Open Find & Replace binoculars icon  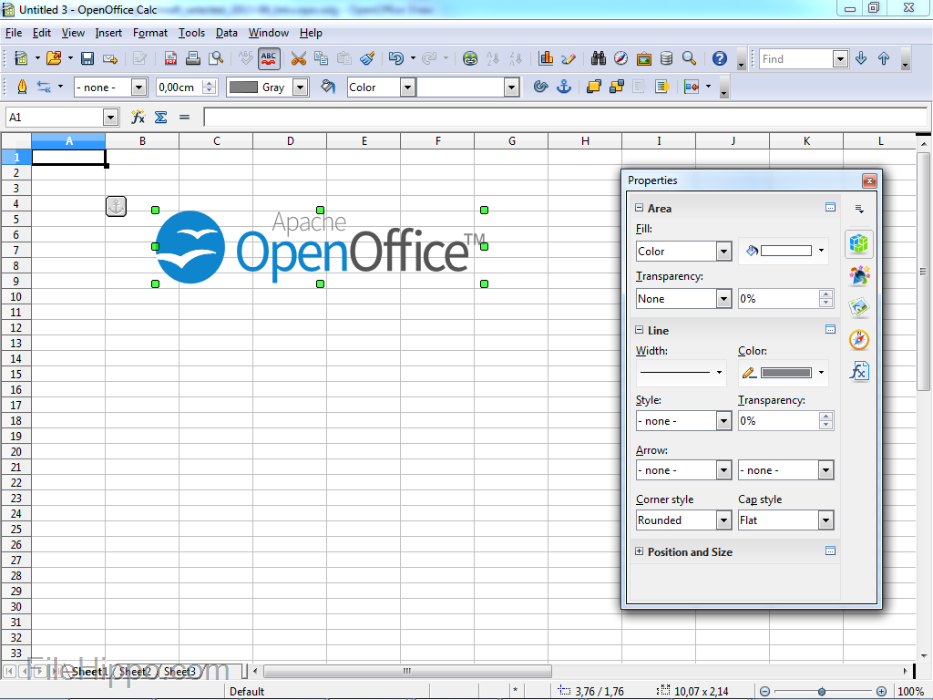598,58
